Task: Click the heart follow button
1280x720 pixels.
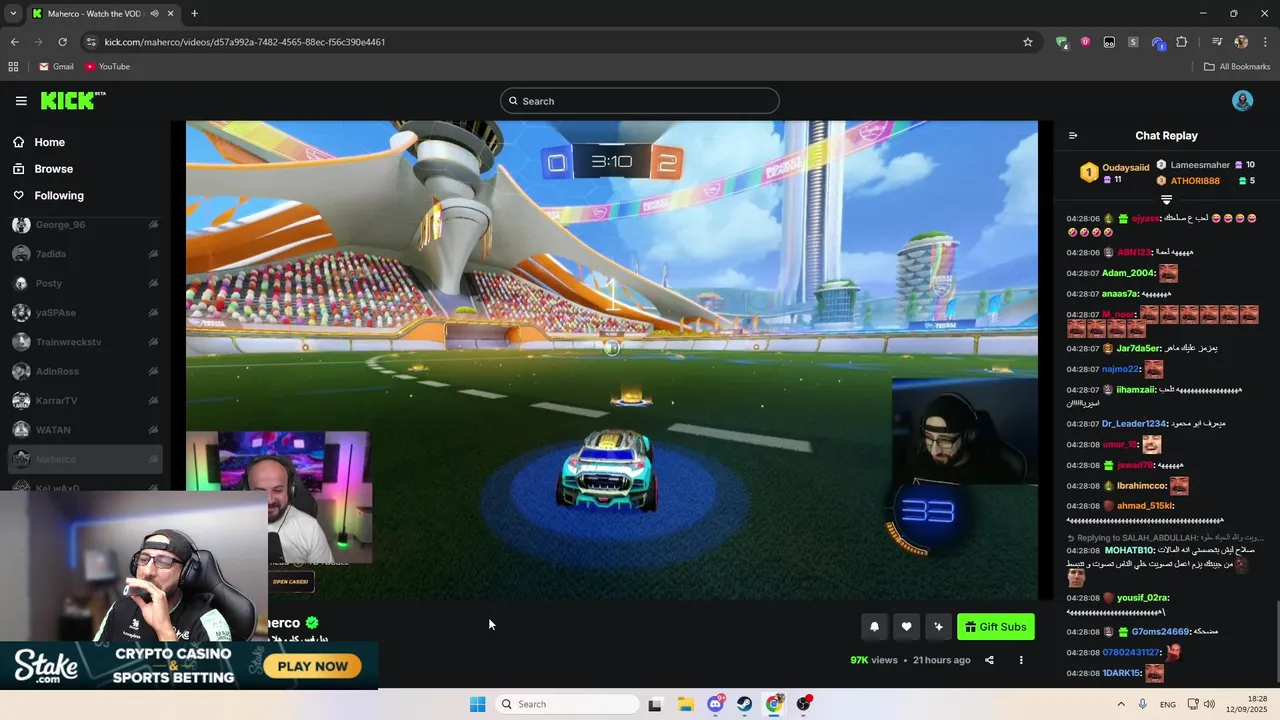Action: click(906, 627)
